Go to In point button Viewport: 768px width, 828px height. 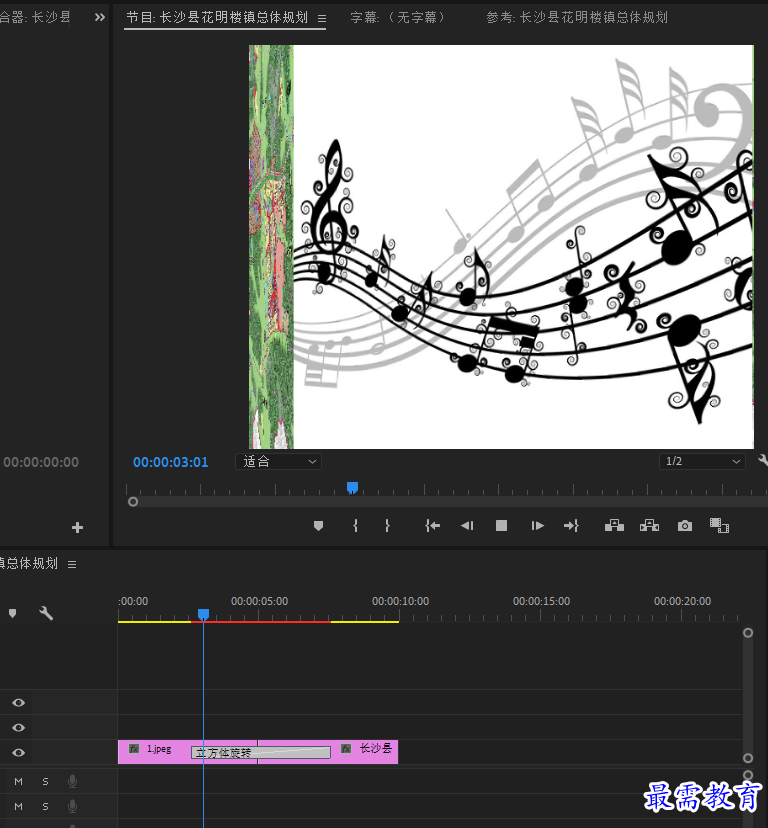433,526
